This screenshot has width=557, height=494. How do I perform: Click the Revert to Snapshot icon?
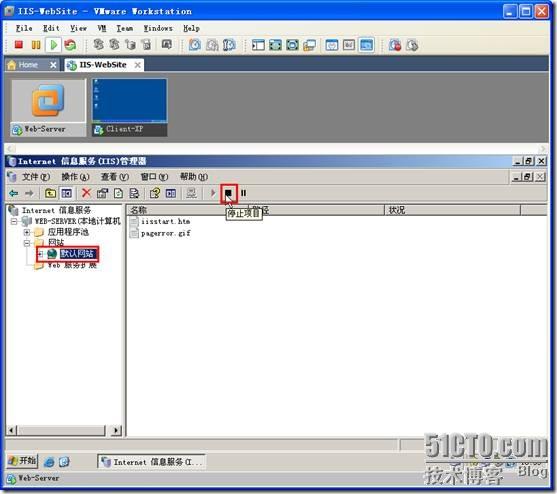[212, 45]
